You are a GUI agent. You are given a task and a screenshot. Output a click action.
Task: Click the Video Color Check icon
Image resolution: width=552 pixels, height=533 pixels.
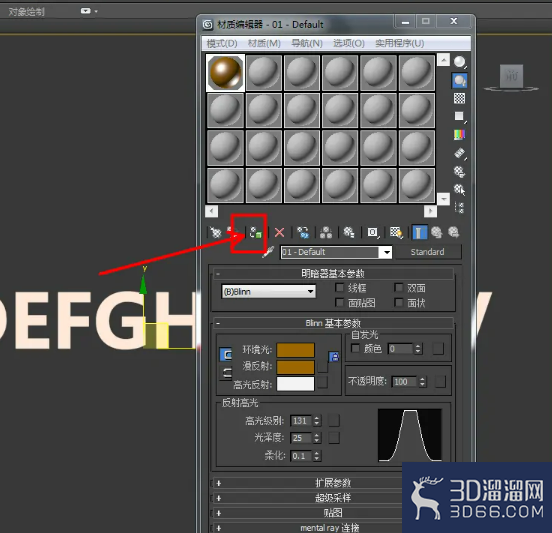[459, 134]
